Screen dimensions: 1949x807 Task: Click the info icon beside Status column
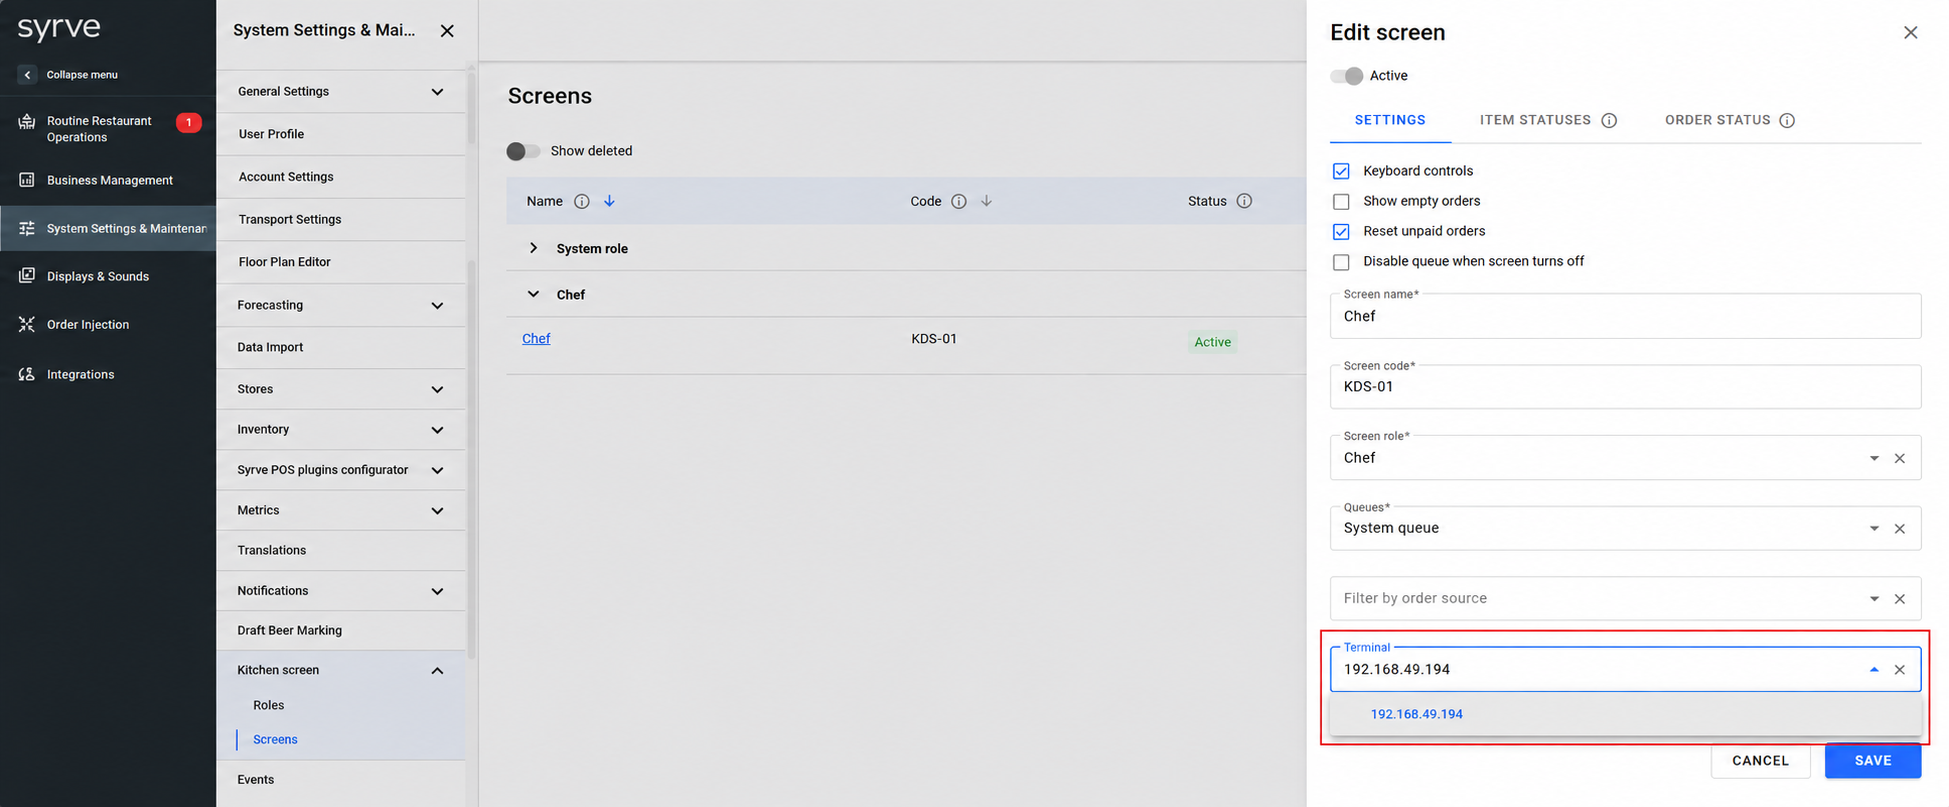[1244, 201]
